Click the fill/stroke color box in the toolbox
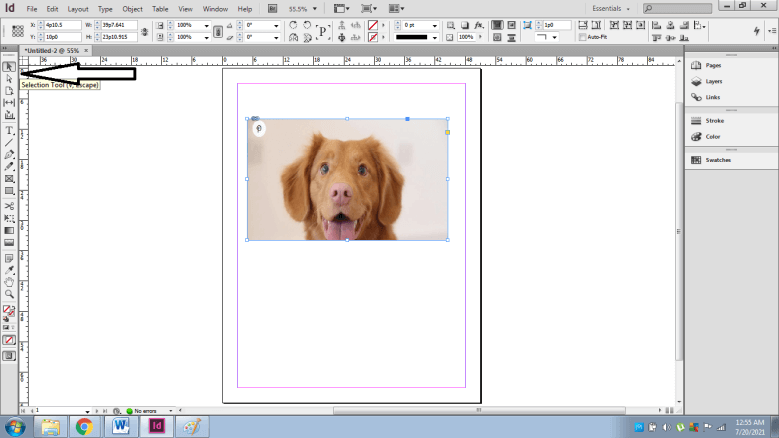Screen dimensions: 779x438 pyautogui.click(x=8, y=310)
